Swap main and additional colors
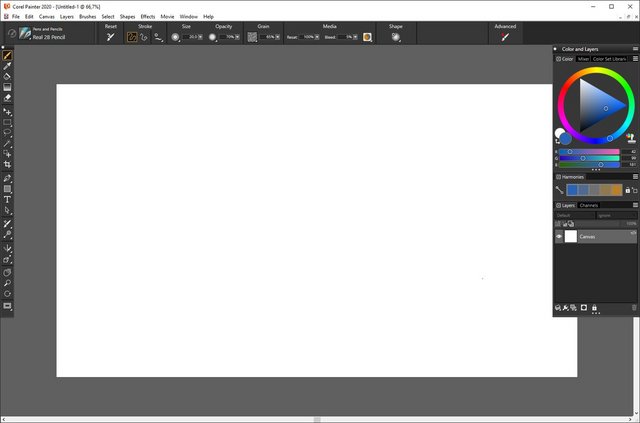Screen dimensions: 640x423 pyautogui.click(x=558, y=141)
